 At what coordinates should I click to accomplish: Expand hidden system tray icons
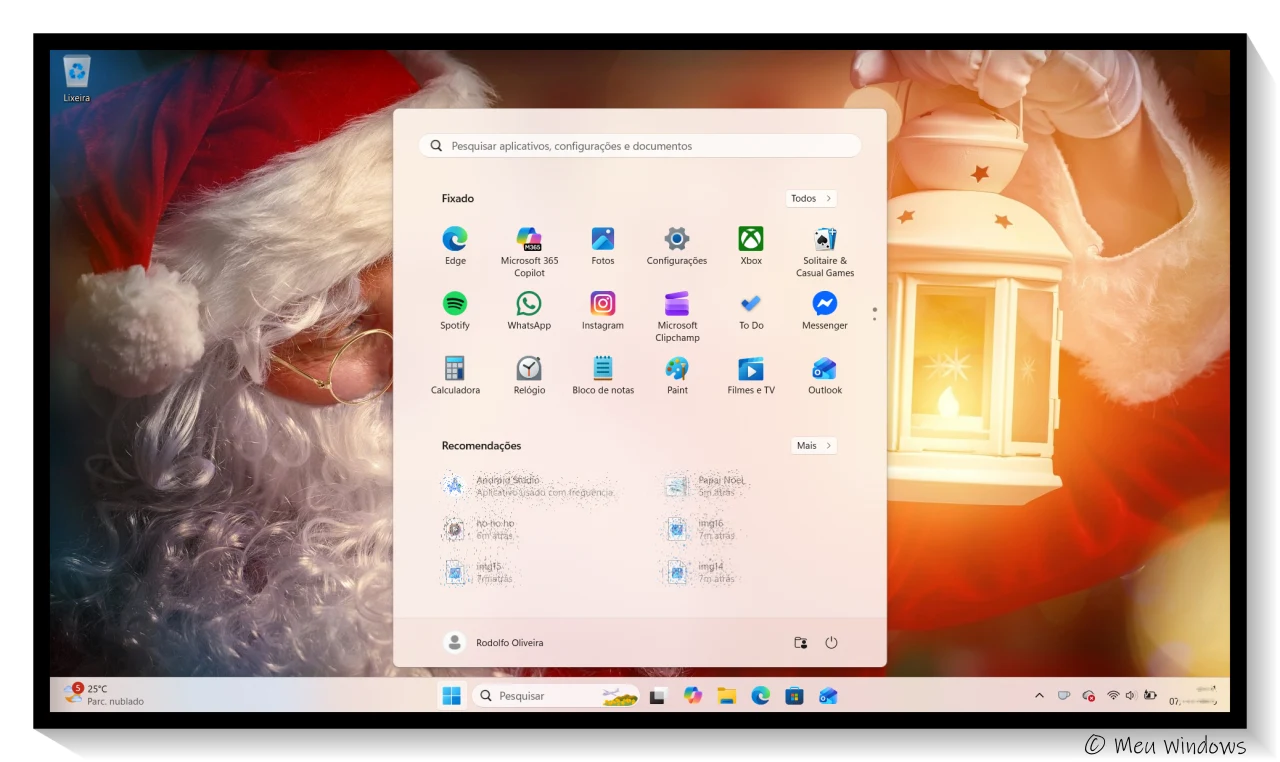click(1038, 695)
